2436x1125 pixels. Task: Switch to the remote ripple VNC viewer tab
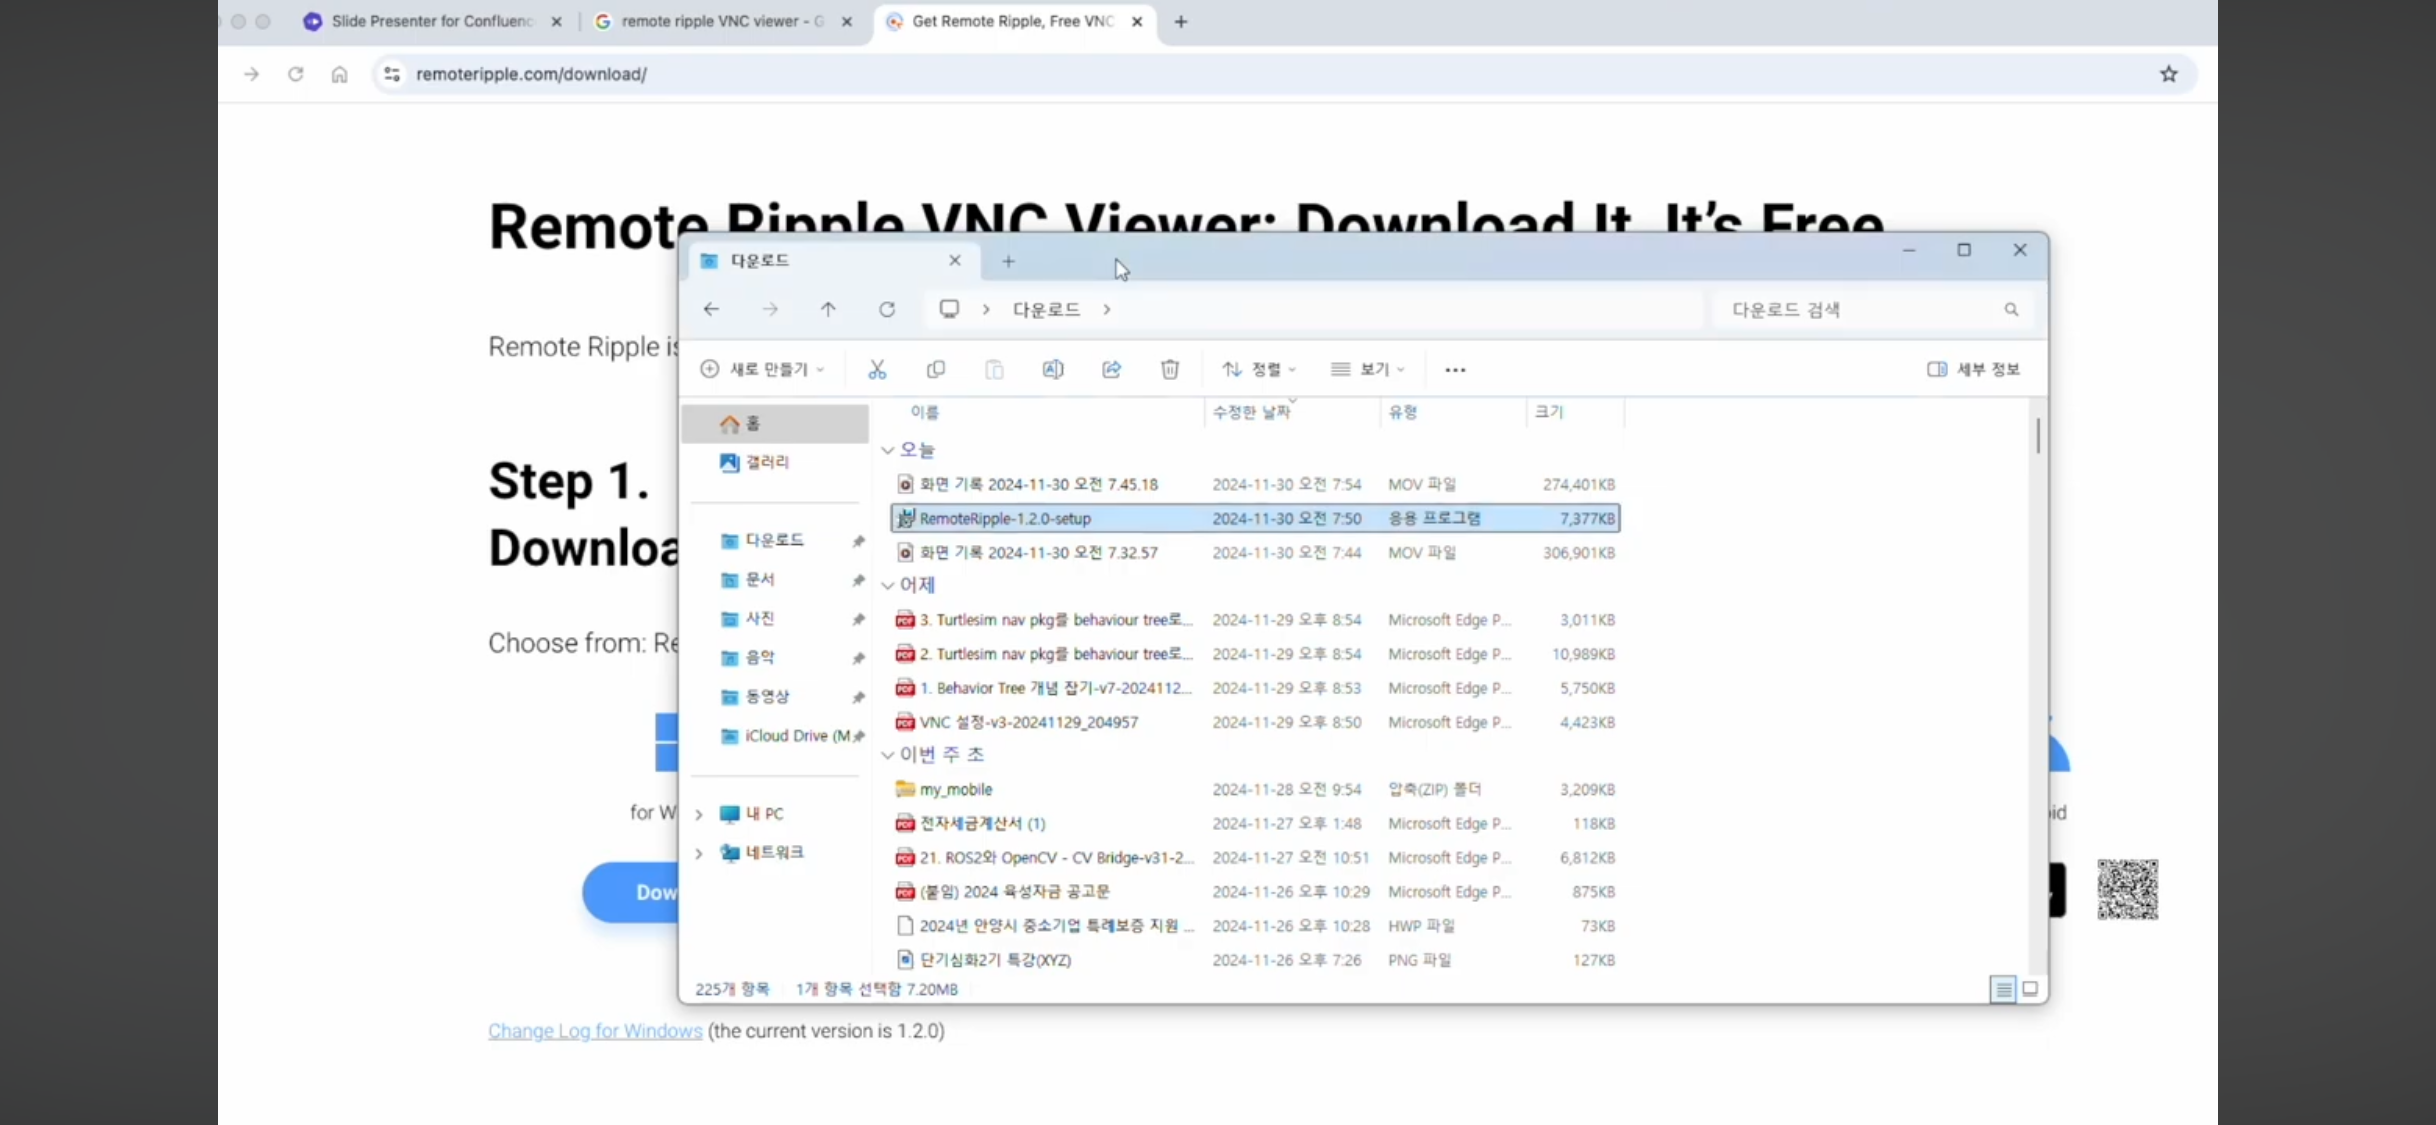coord(722,21)
